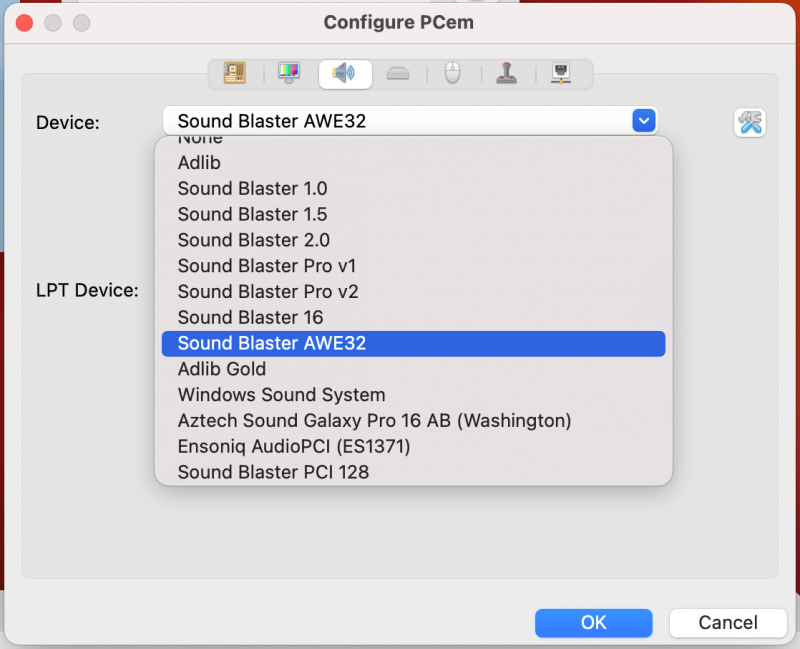Image resolution: width=800 pixels, height=649 pixels.
Task: Choose Adlib from the device list
Action: click(x=199, y=162)
